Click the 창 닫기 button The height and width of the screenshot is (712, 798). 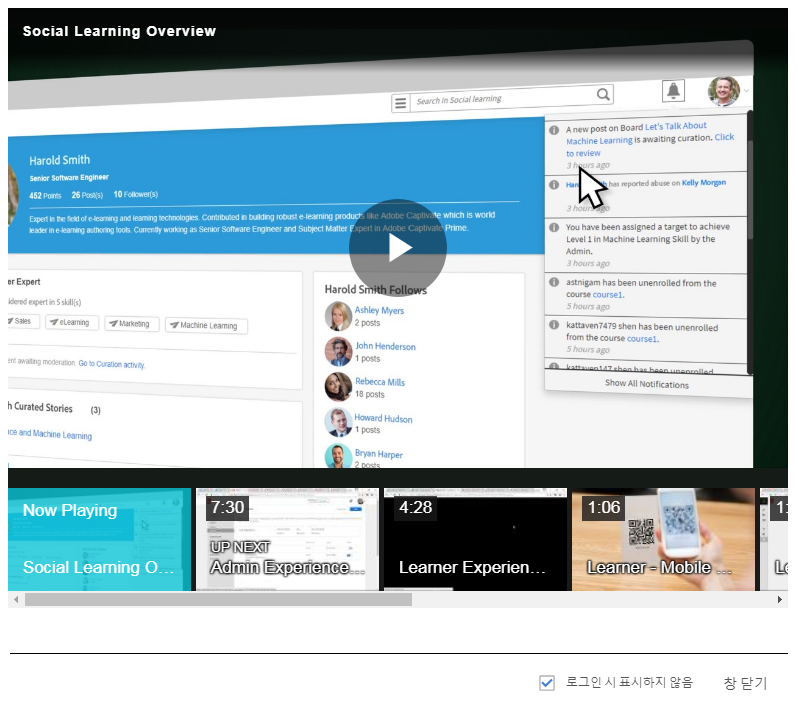[x=745, y=682]
